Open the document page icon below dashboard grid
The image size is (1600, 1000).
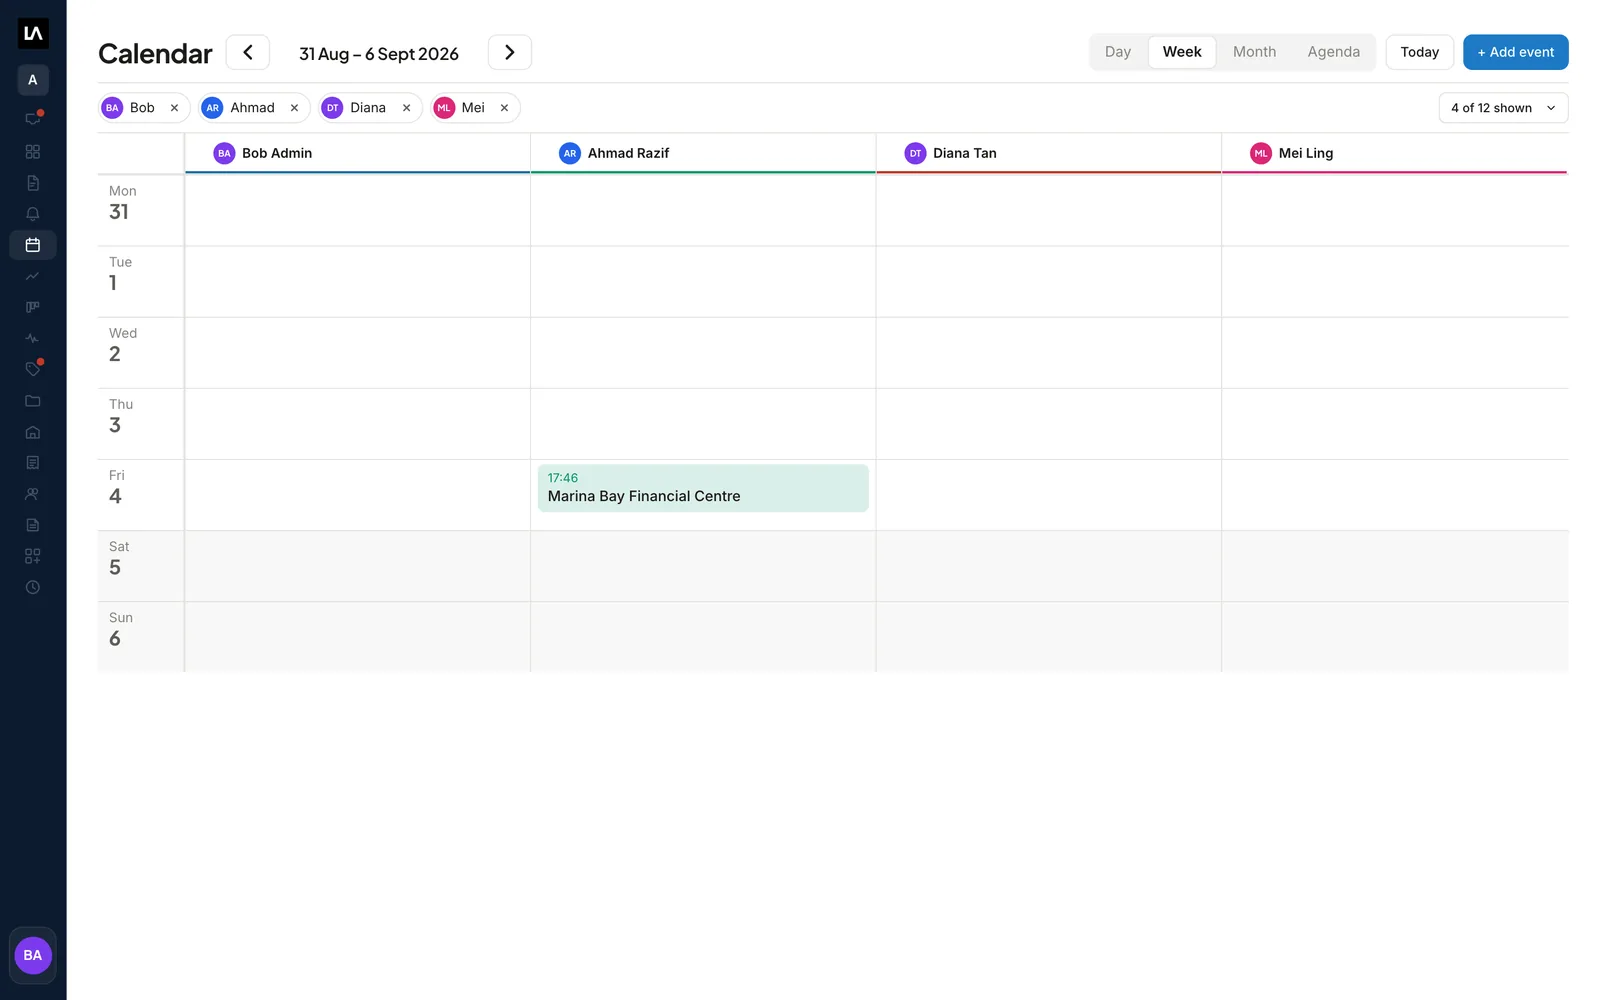[x=33, y=183]
